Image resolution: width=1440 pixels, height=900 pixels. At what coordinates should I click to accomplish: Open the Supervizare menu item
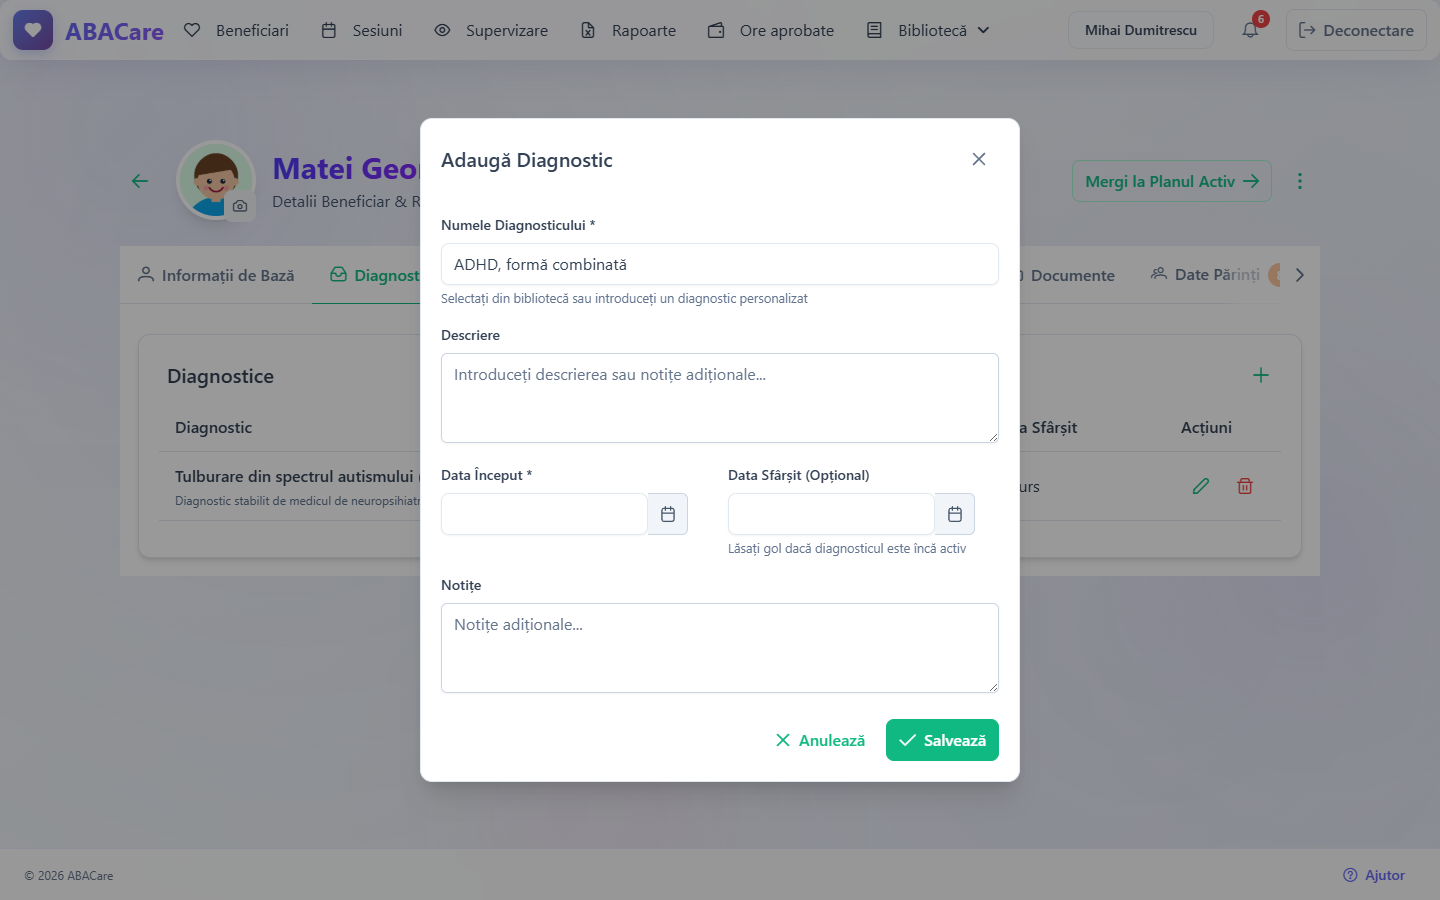point(491,30)
